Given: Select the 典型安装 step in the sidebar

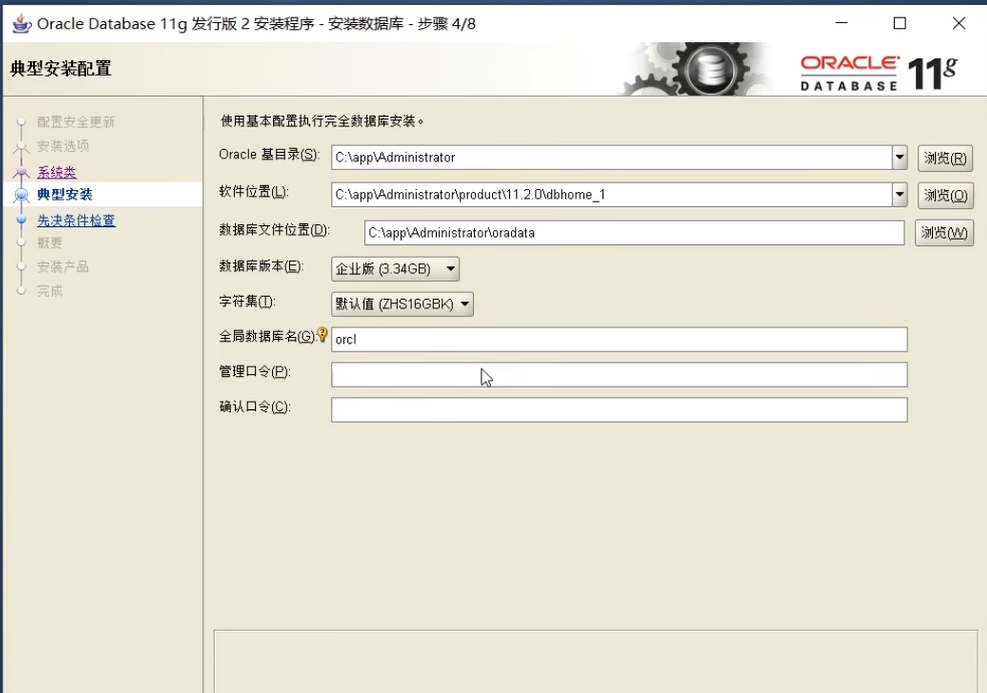Looking at the screenshot, I should coord(65,194).
